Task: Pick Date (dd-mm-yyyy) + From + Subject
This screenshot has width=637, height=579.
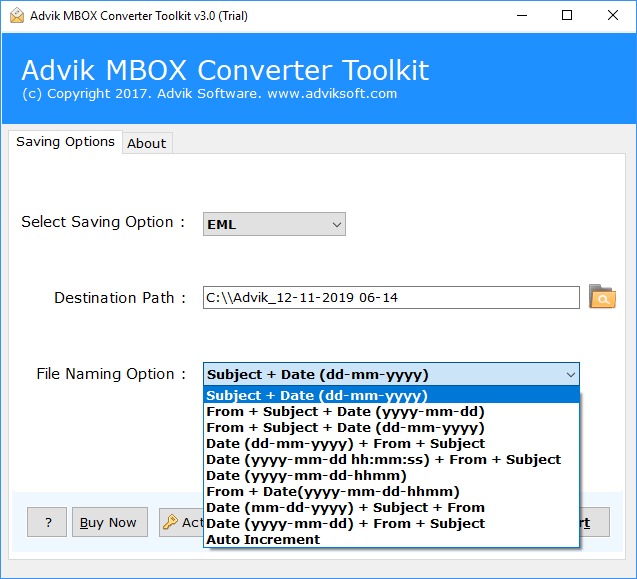Action: pyautogui.click(x=391, y=443)
